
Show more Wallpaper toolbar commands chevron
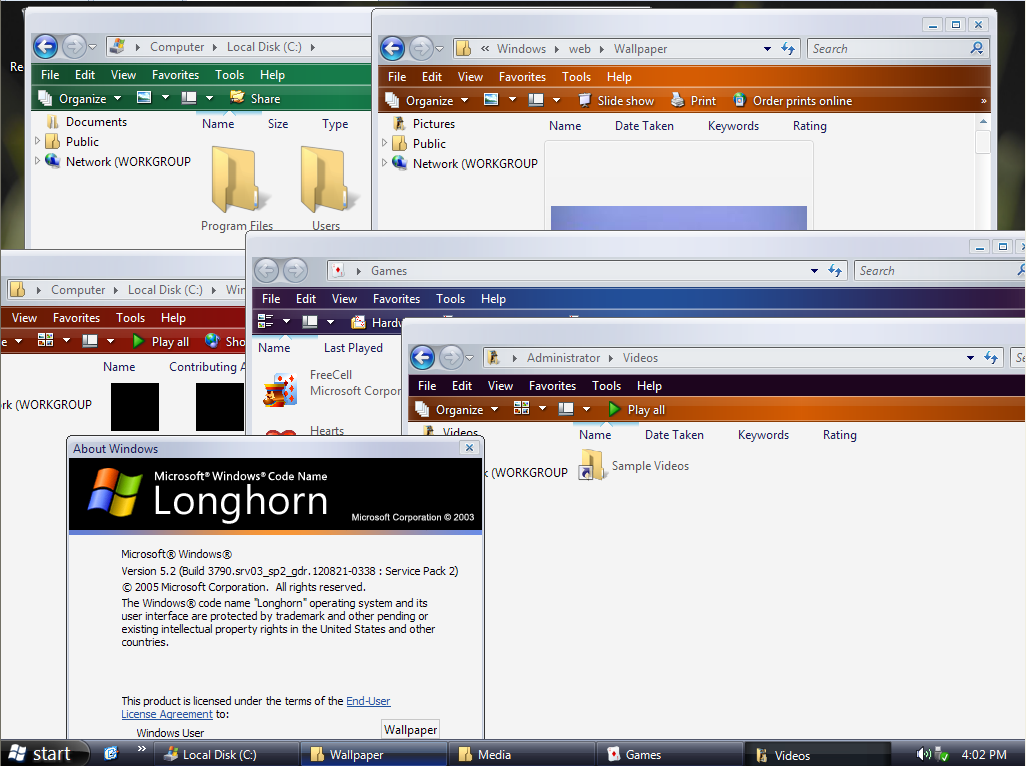983,101
